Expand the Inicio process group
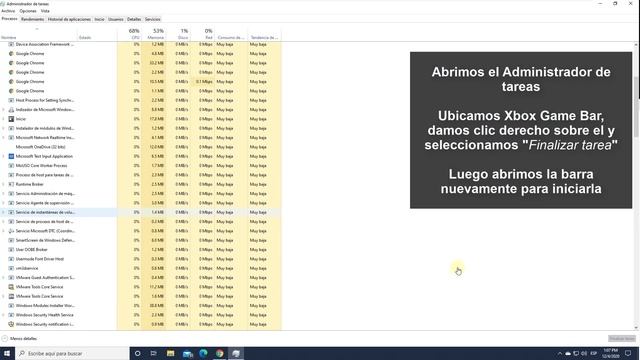Viewport: 640px width, 360px height. pos(4,119)
